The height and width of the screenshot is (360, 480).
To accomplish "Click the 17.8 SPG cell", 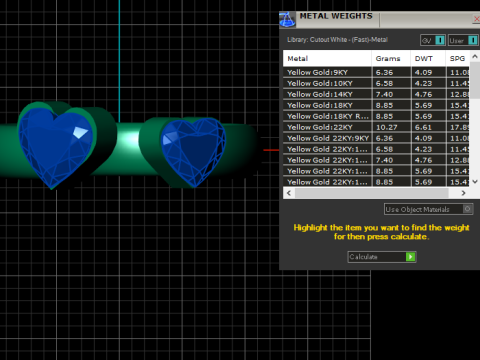I will (458, 127).
